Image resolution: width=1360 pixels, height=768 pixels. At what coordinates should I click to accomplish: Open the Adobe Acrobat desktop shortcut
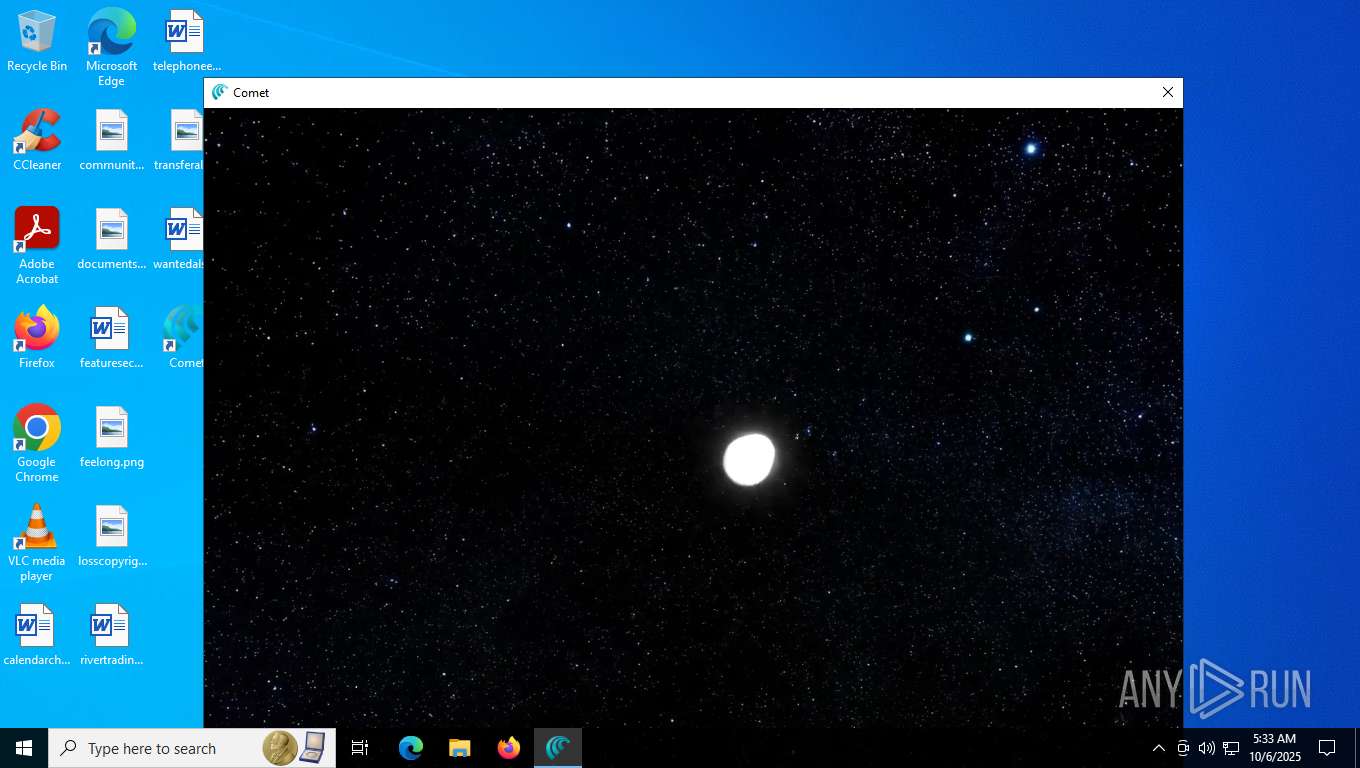37,246
